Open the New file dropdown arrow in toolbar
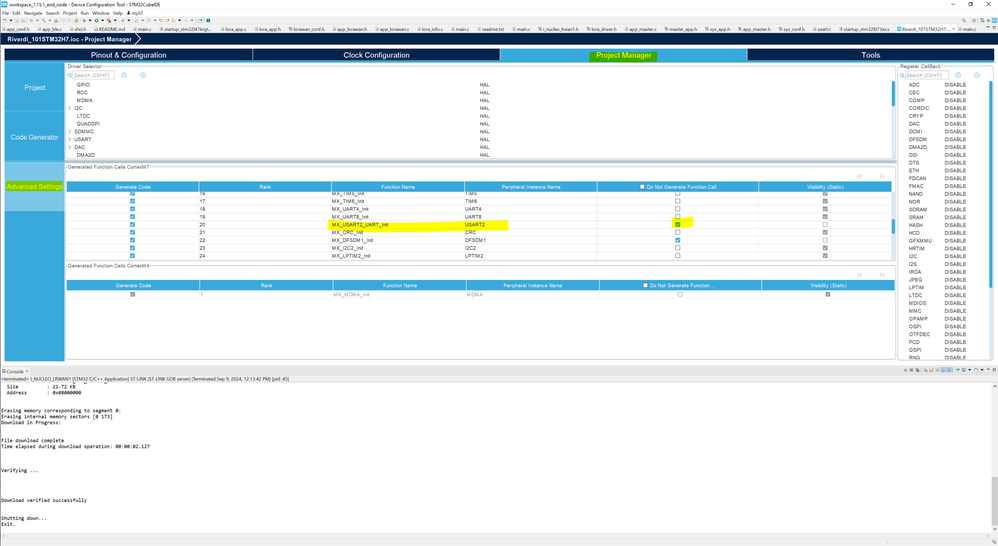This screenshot has width=998, height=546. [10, 20]
